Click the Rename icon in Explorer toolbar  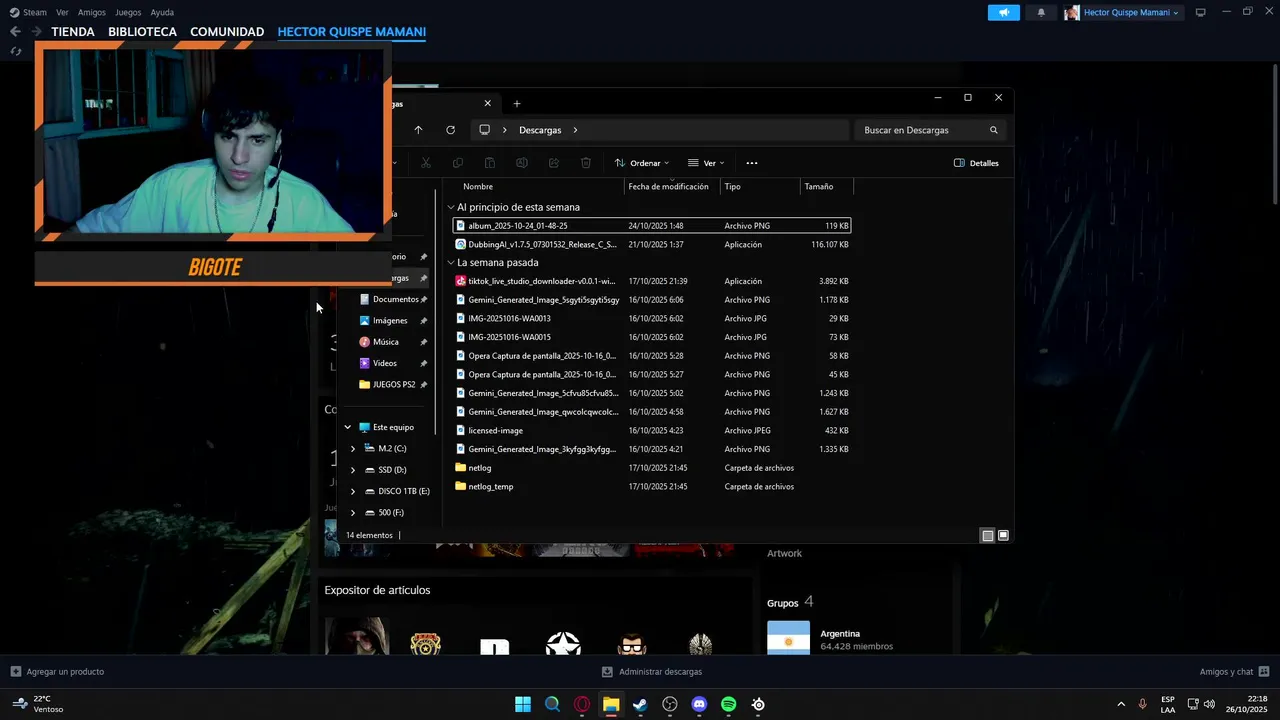tap(522, 163)
